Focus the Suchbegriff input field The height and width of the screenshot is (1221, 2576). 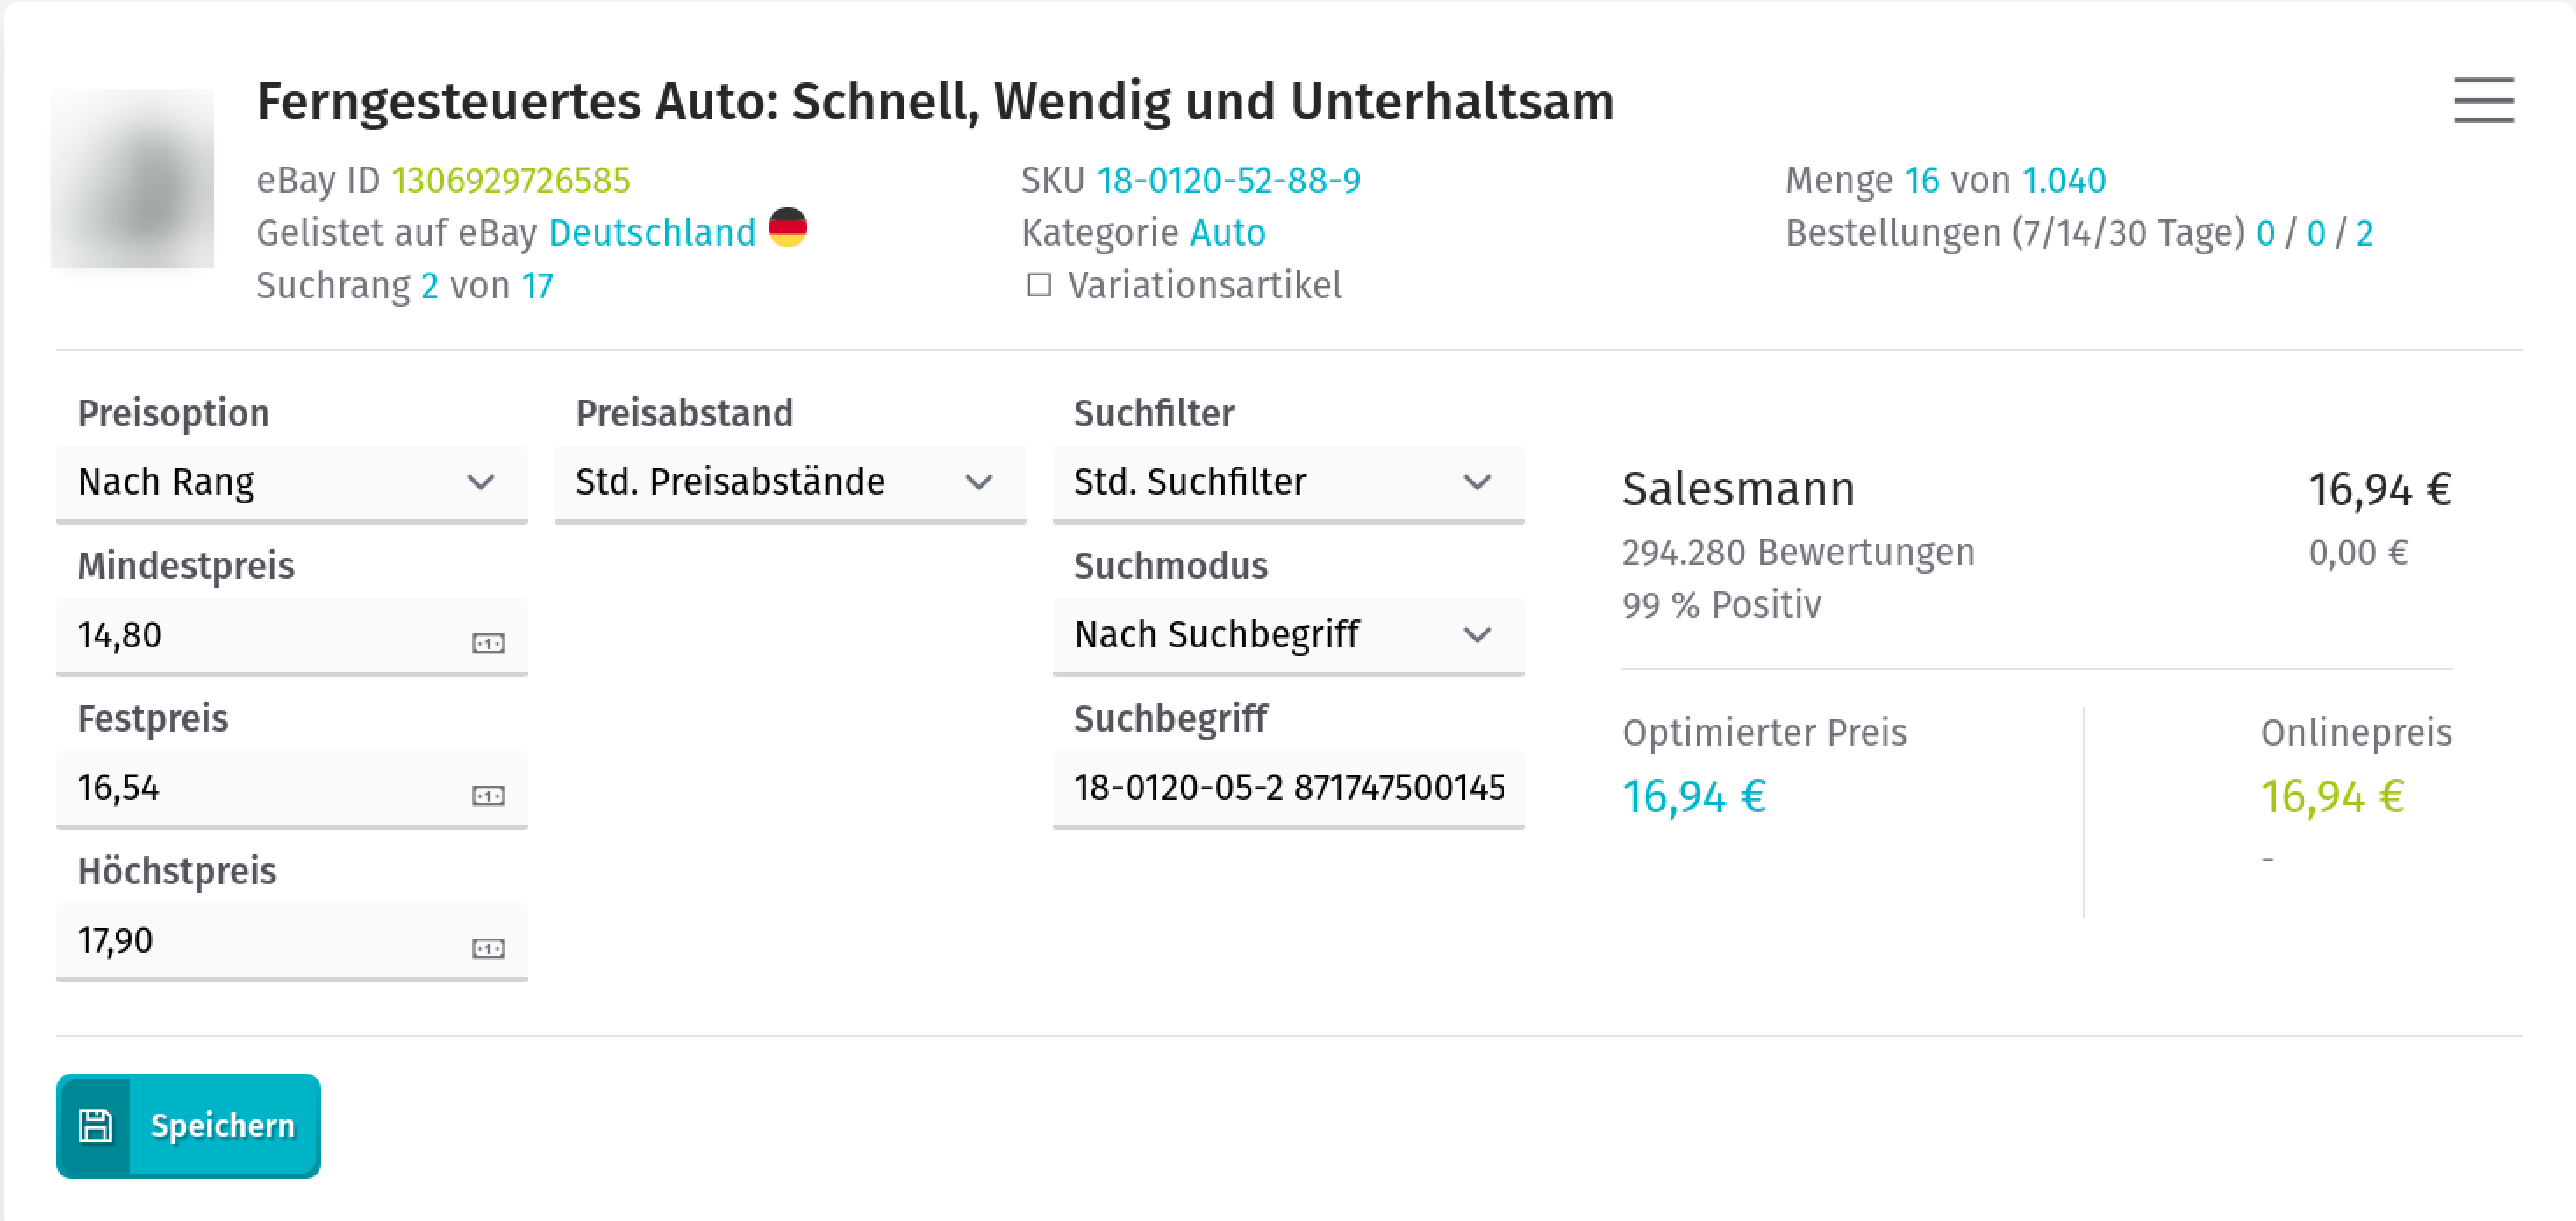pyautogui.click(x=1288, y=788)
